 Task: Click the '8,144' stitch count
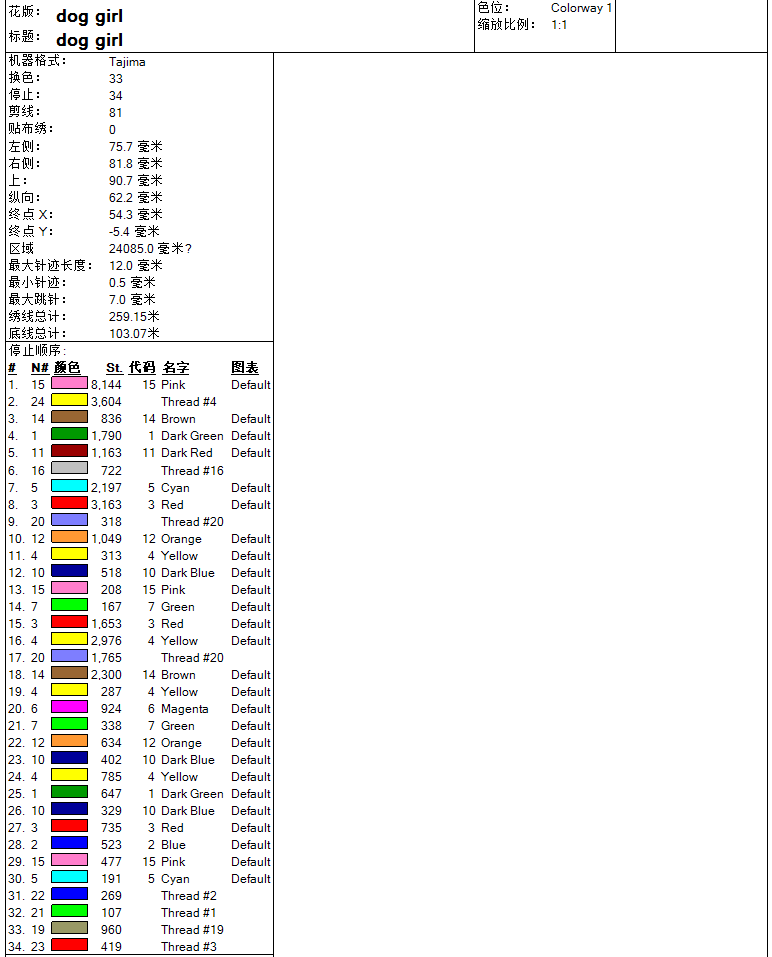(106, 385)
